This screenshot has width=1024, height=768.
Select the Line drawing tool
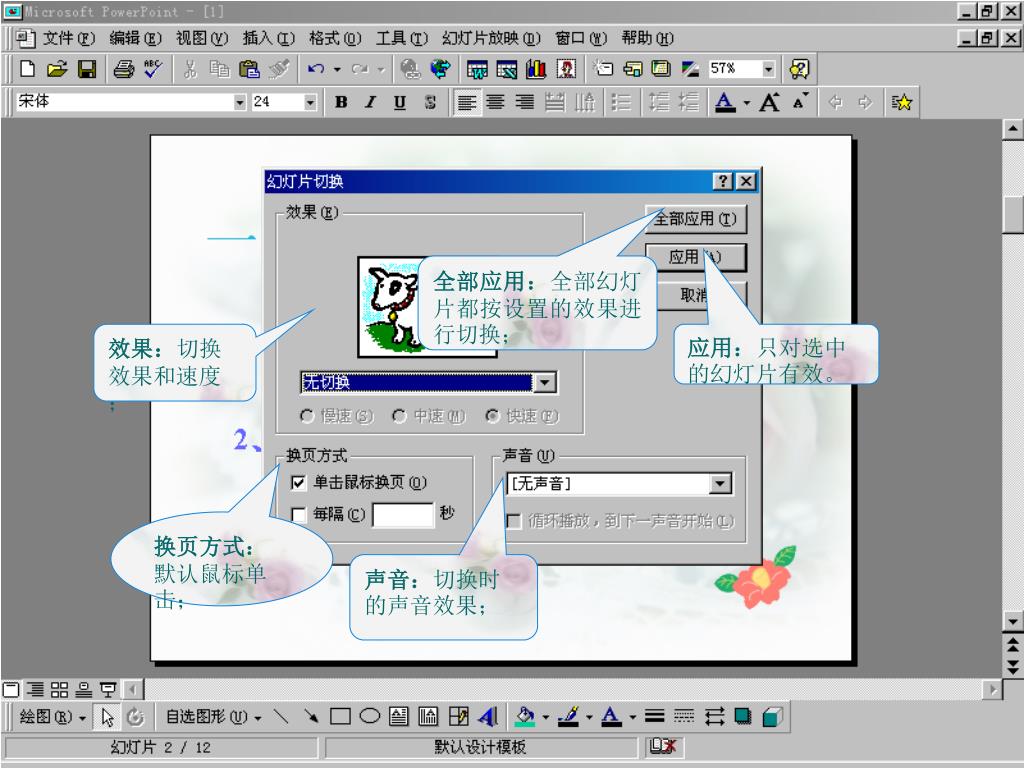click(x=281, y=716)
